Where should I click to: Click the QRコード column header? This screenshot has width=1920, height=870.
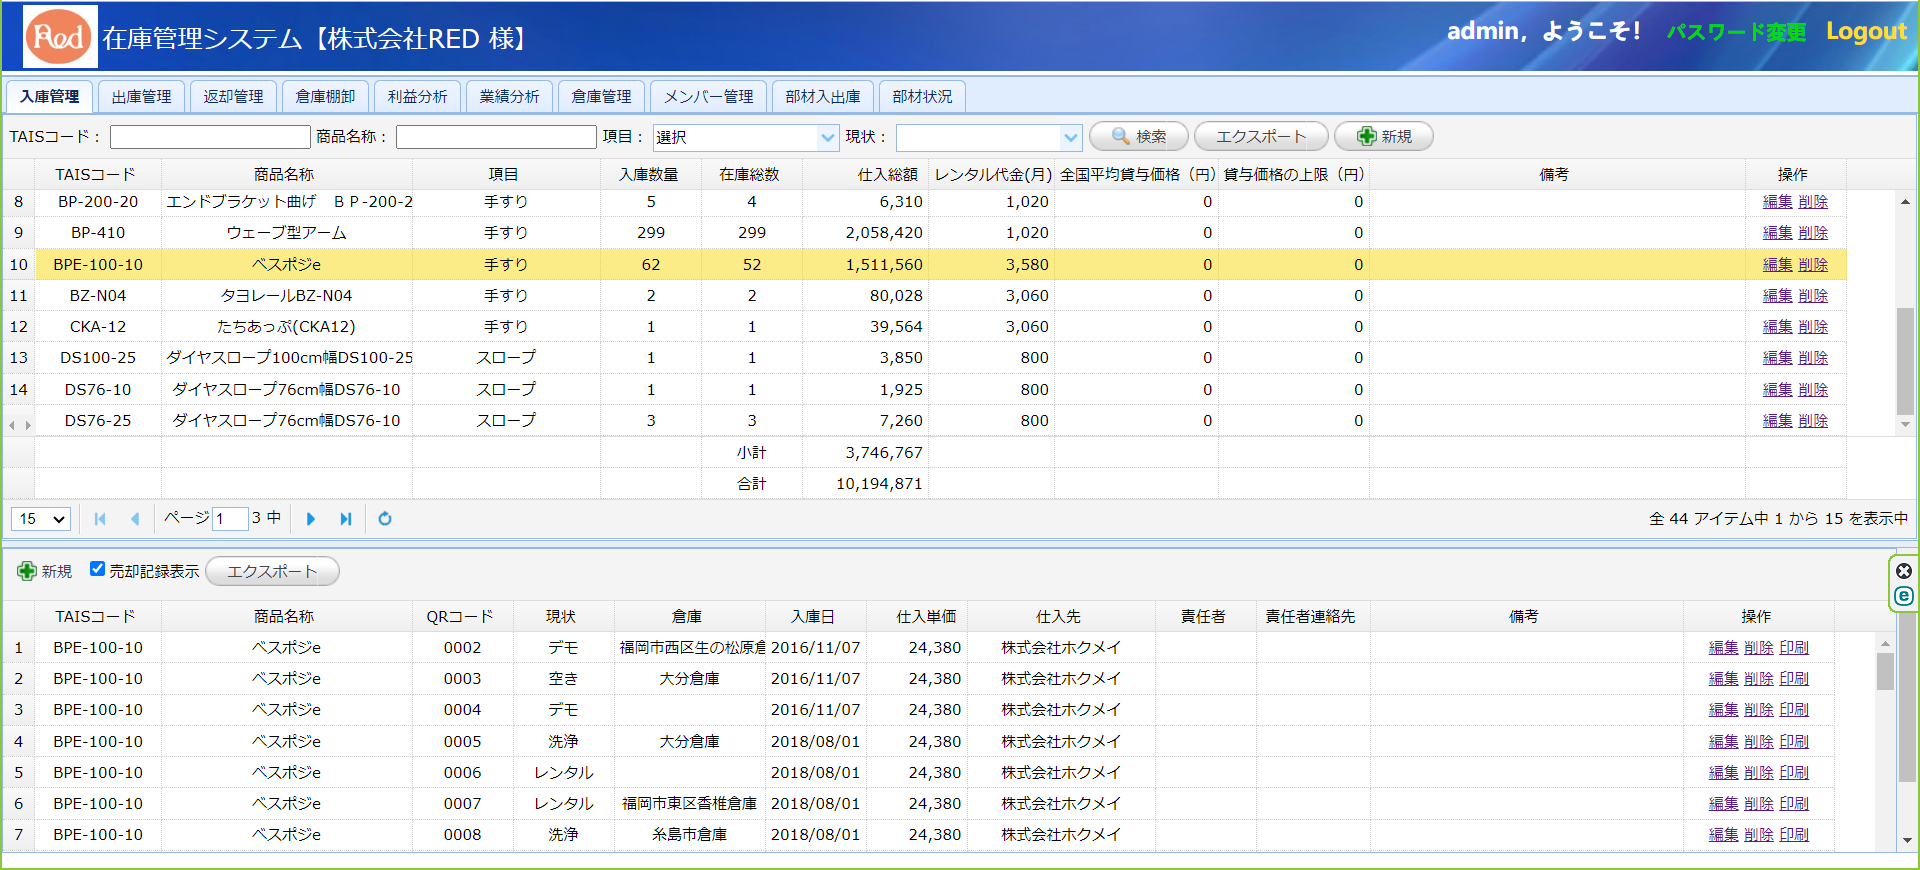pyautogui.click(x=462, y=617)
